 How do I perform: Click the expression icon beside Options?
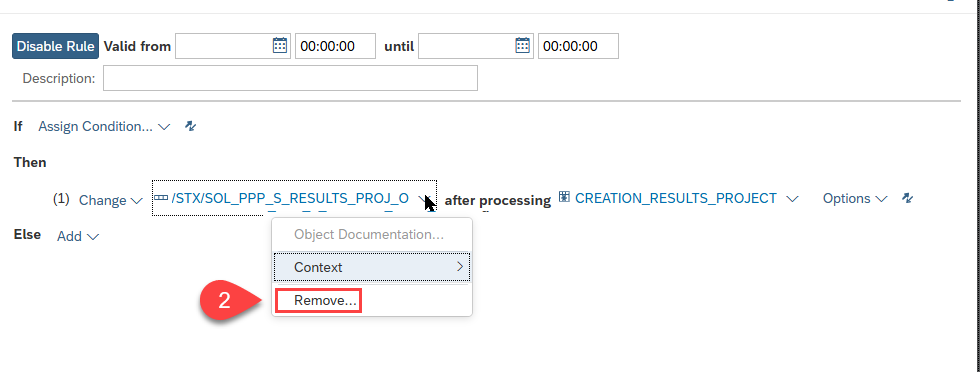click(908, 198)
